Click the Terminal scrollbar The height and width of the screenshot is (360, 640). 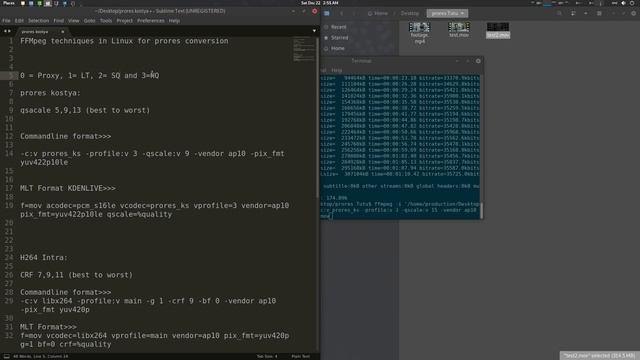pos(482,210)
